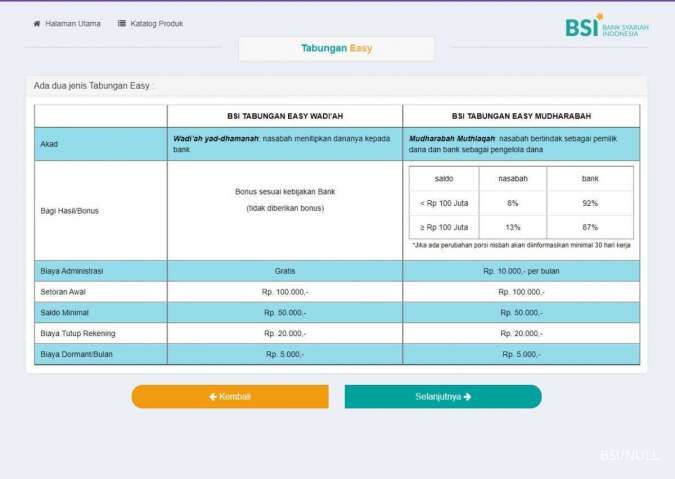Click Wadi'ah Biaya Tutup Rekening Rp. 20.000 cell
Image resolution: width=675 pixels, height=479 pixels.
click(285, 333)
